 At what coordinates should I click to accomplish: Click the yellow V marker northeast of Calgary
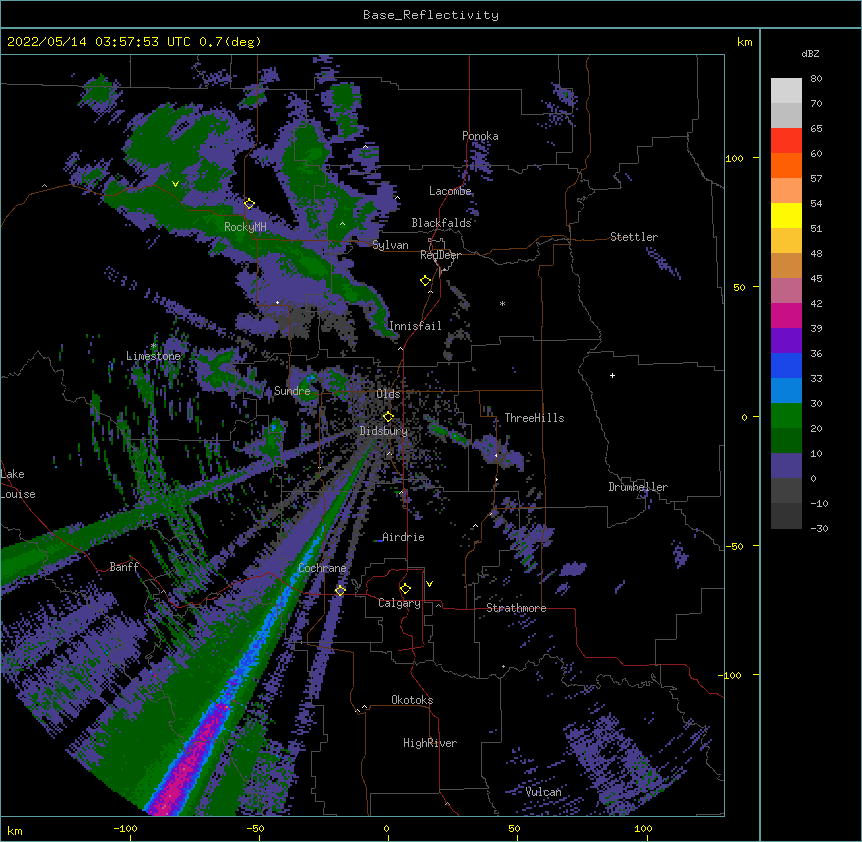coord(429,584)
